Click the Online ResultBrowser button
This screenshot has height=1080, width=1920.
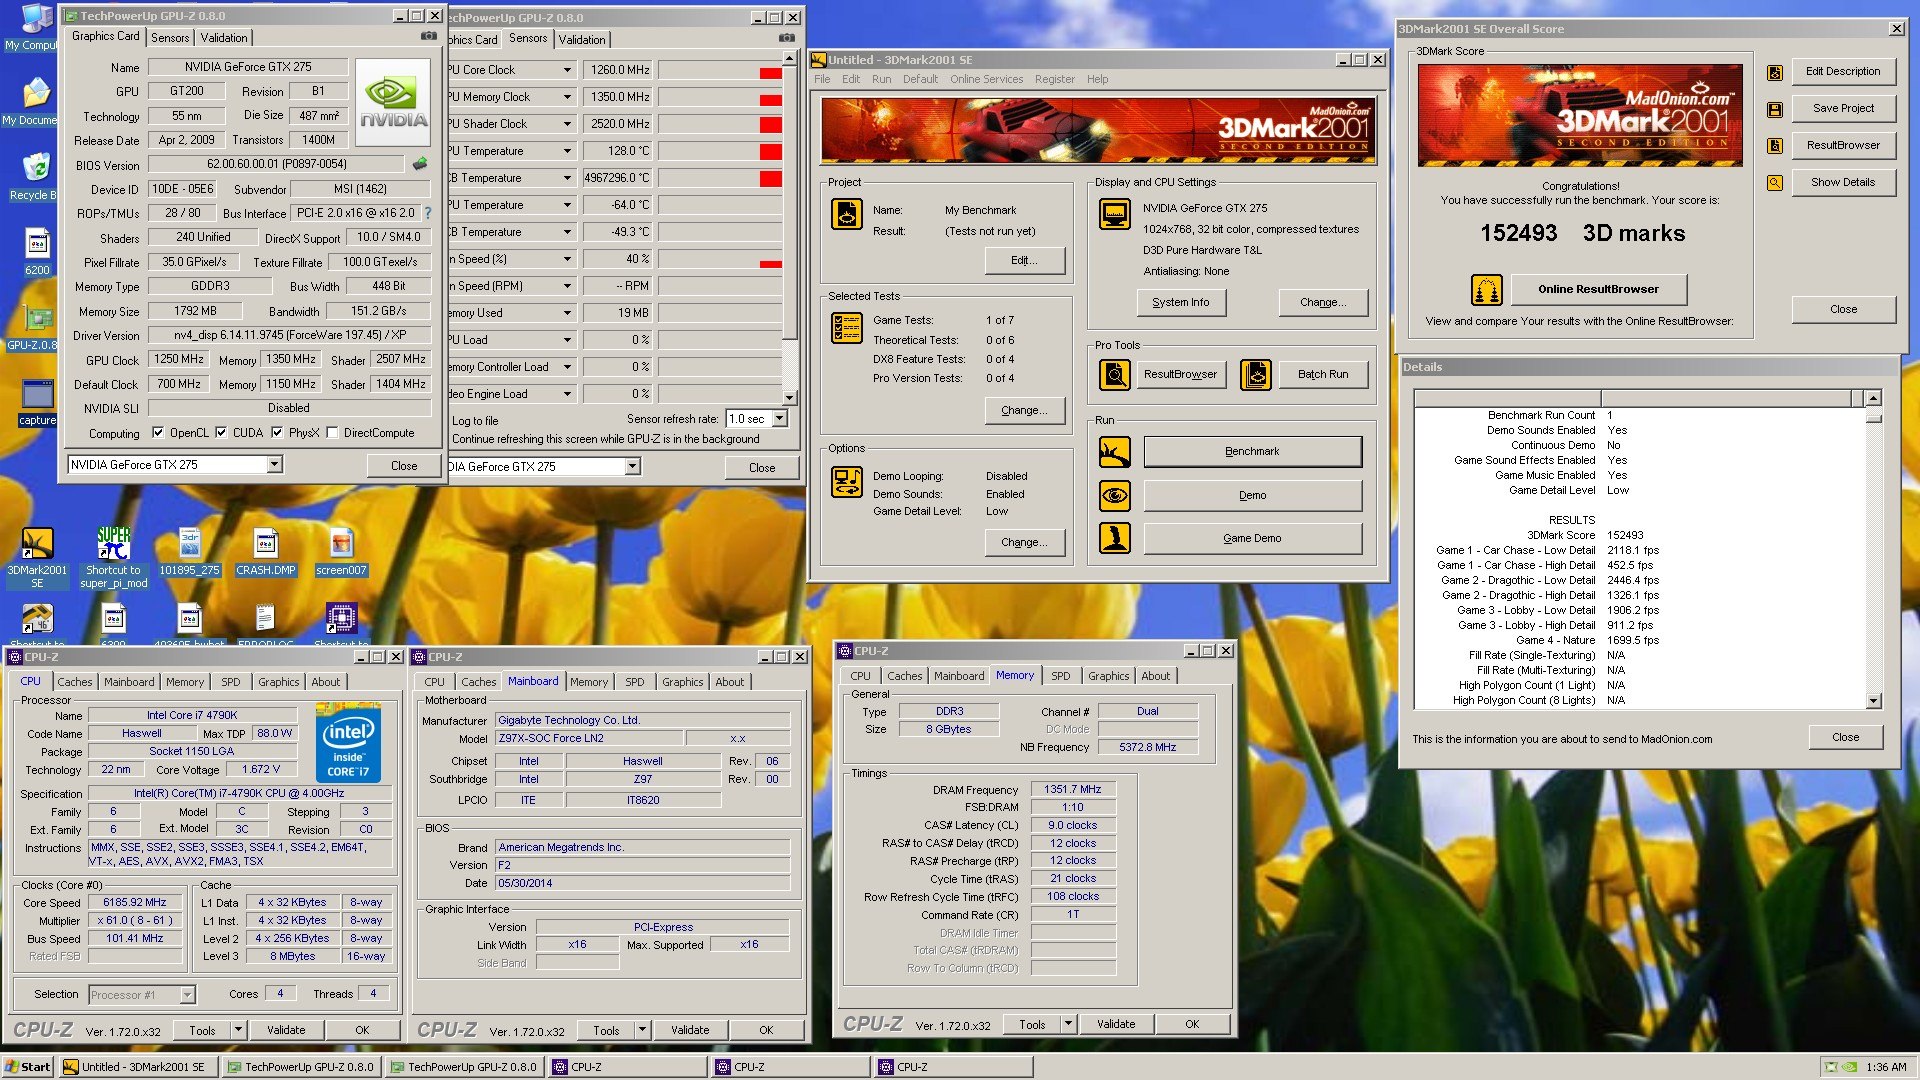point(1597,290)
